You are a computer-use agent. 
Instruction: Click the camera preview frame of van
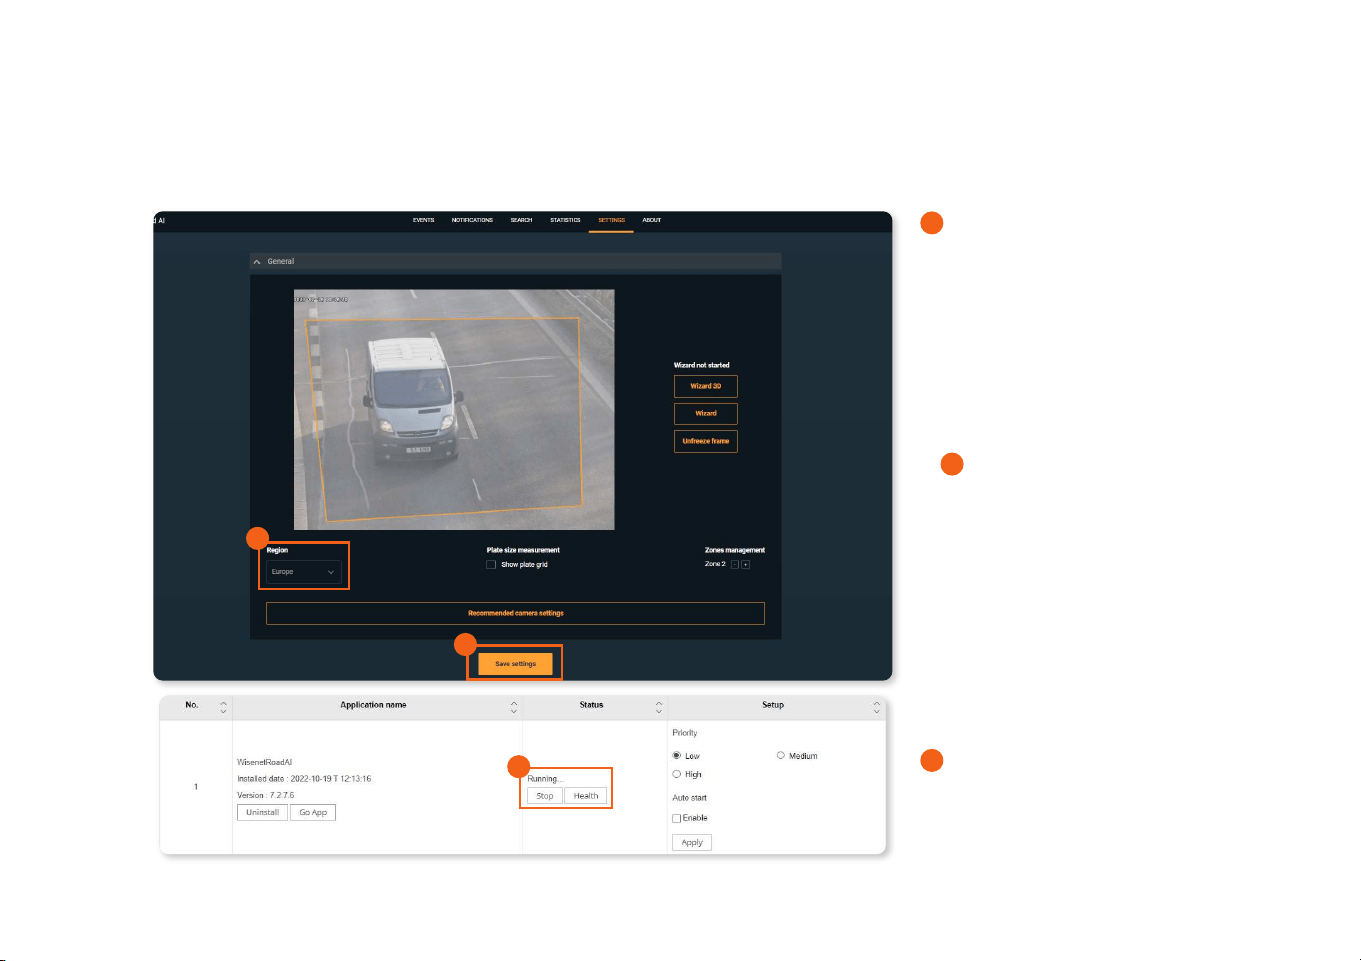coord(454,410)
